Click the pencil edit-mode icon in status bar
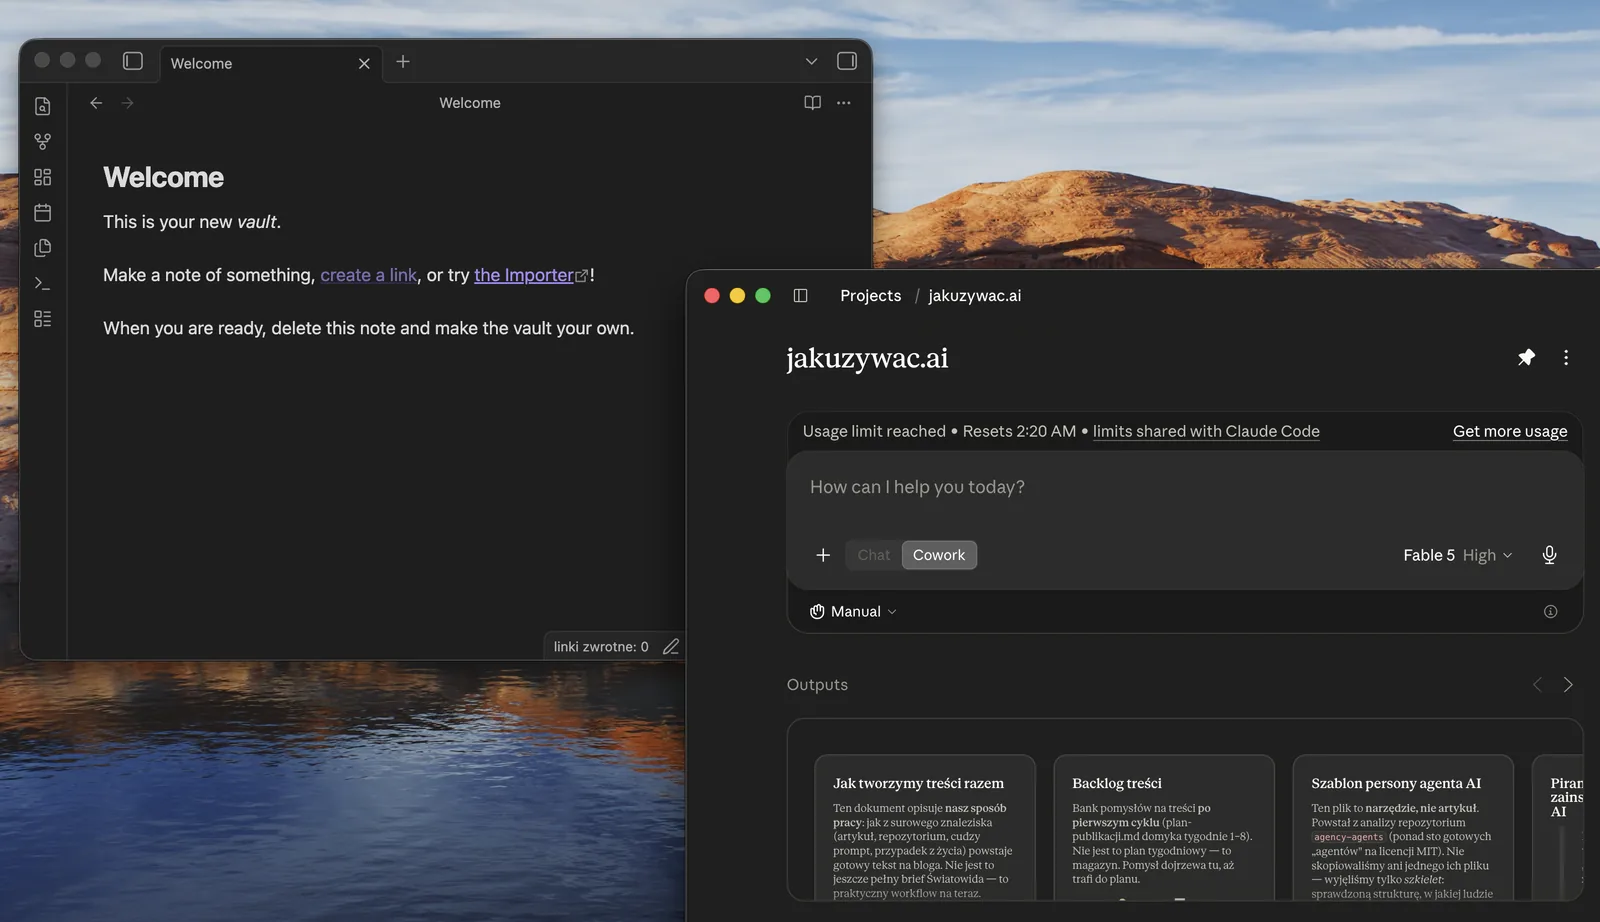The height and width of the screenshot is (922, 1600). (x=671, y=647)
